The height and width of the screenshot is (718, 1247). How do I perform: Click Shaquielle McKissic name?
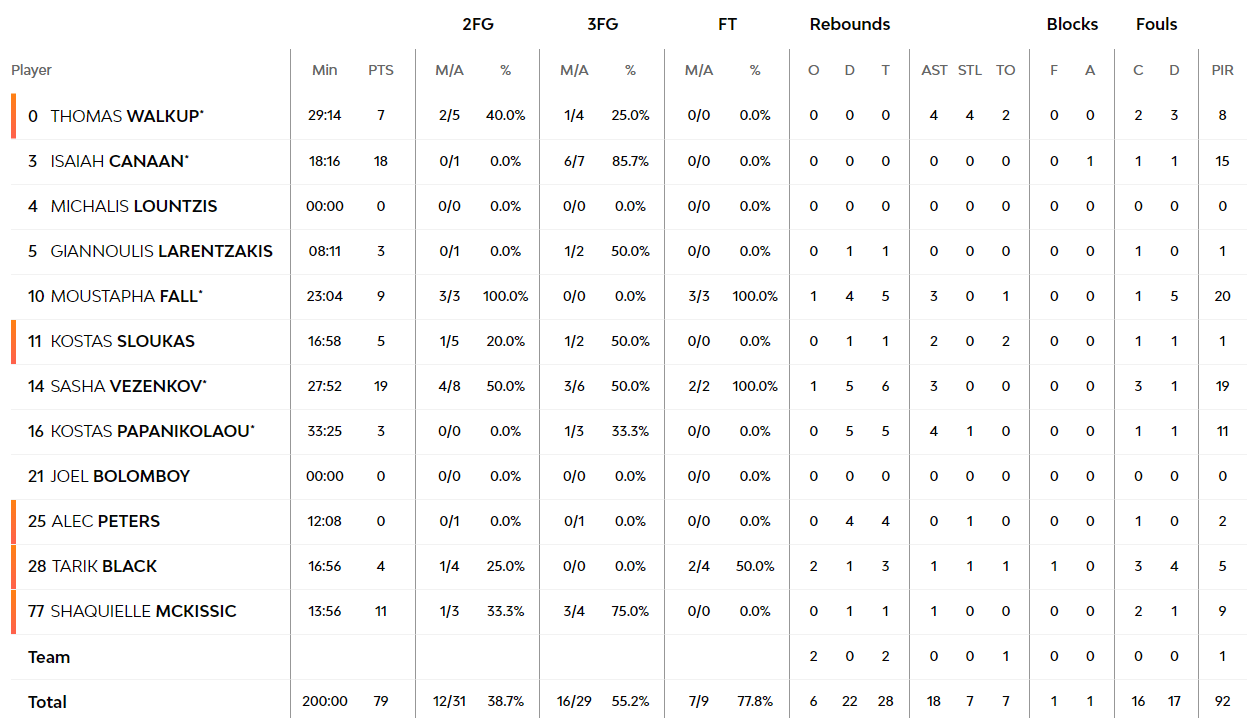point(143,611)
